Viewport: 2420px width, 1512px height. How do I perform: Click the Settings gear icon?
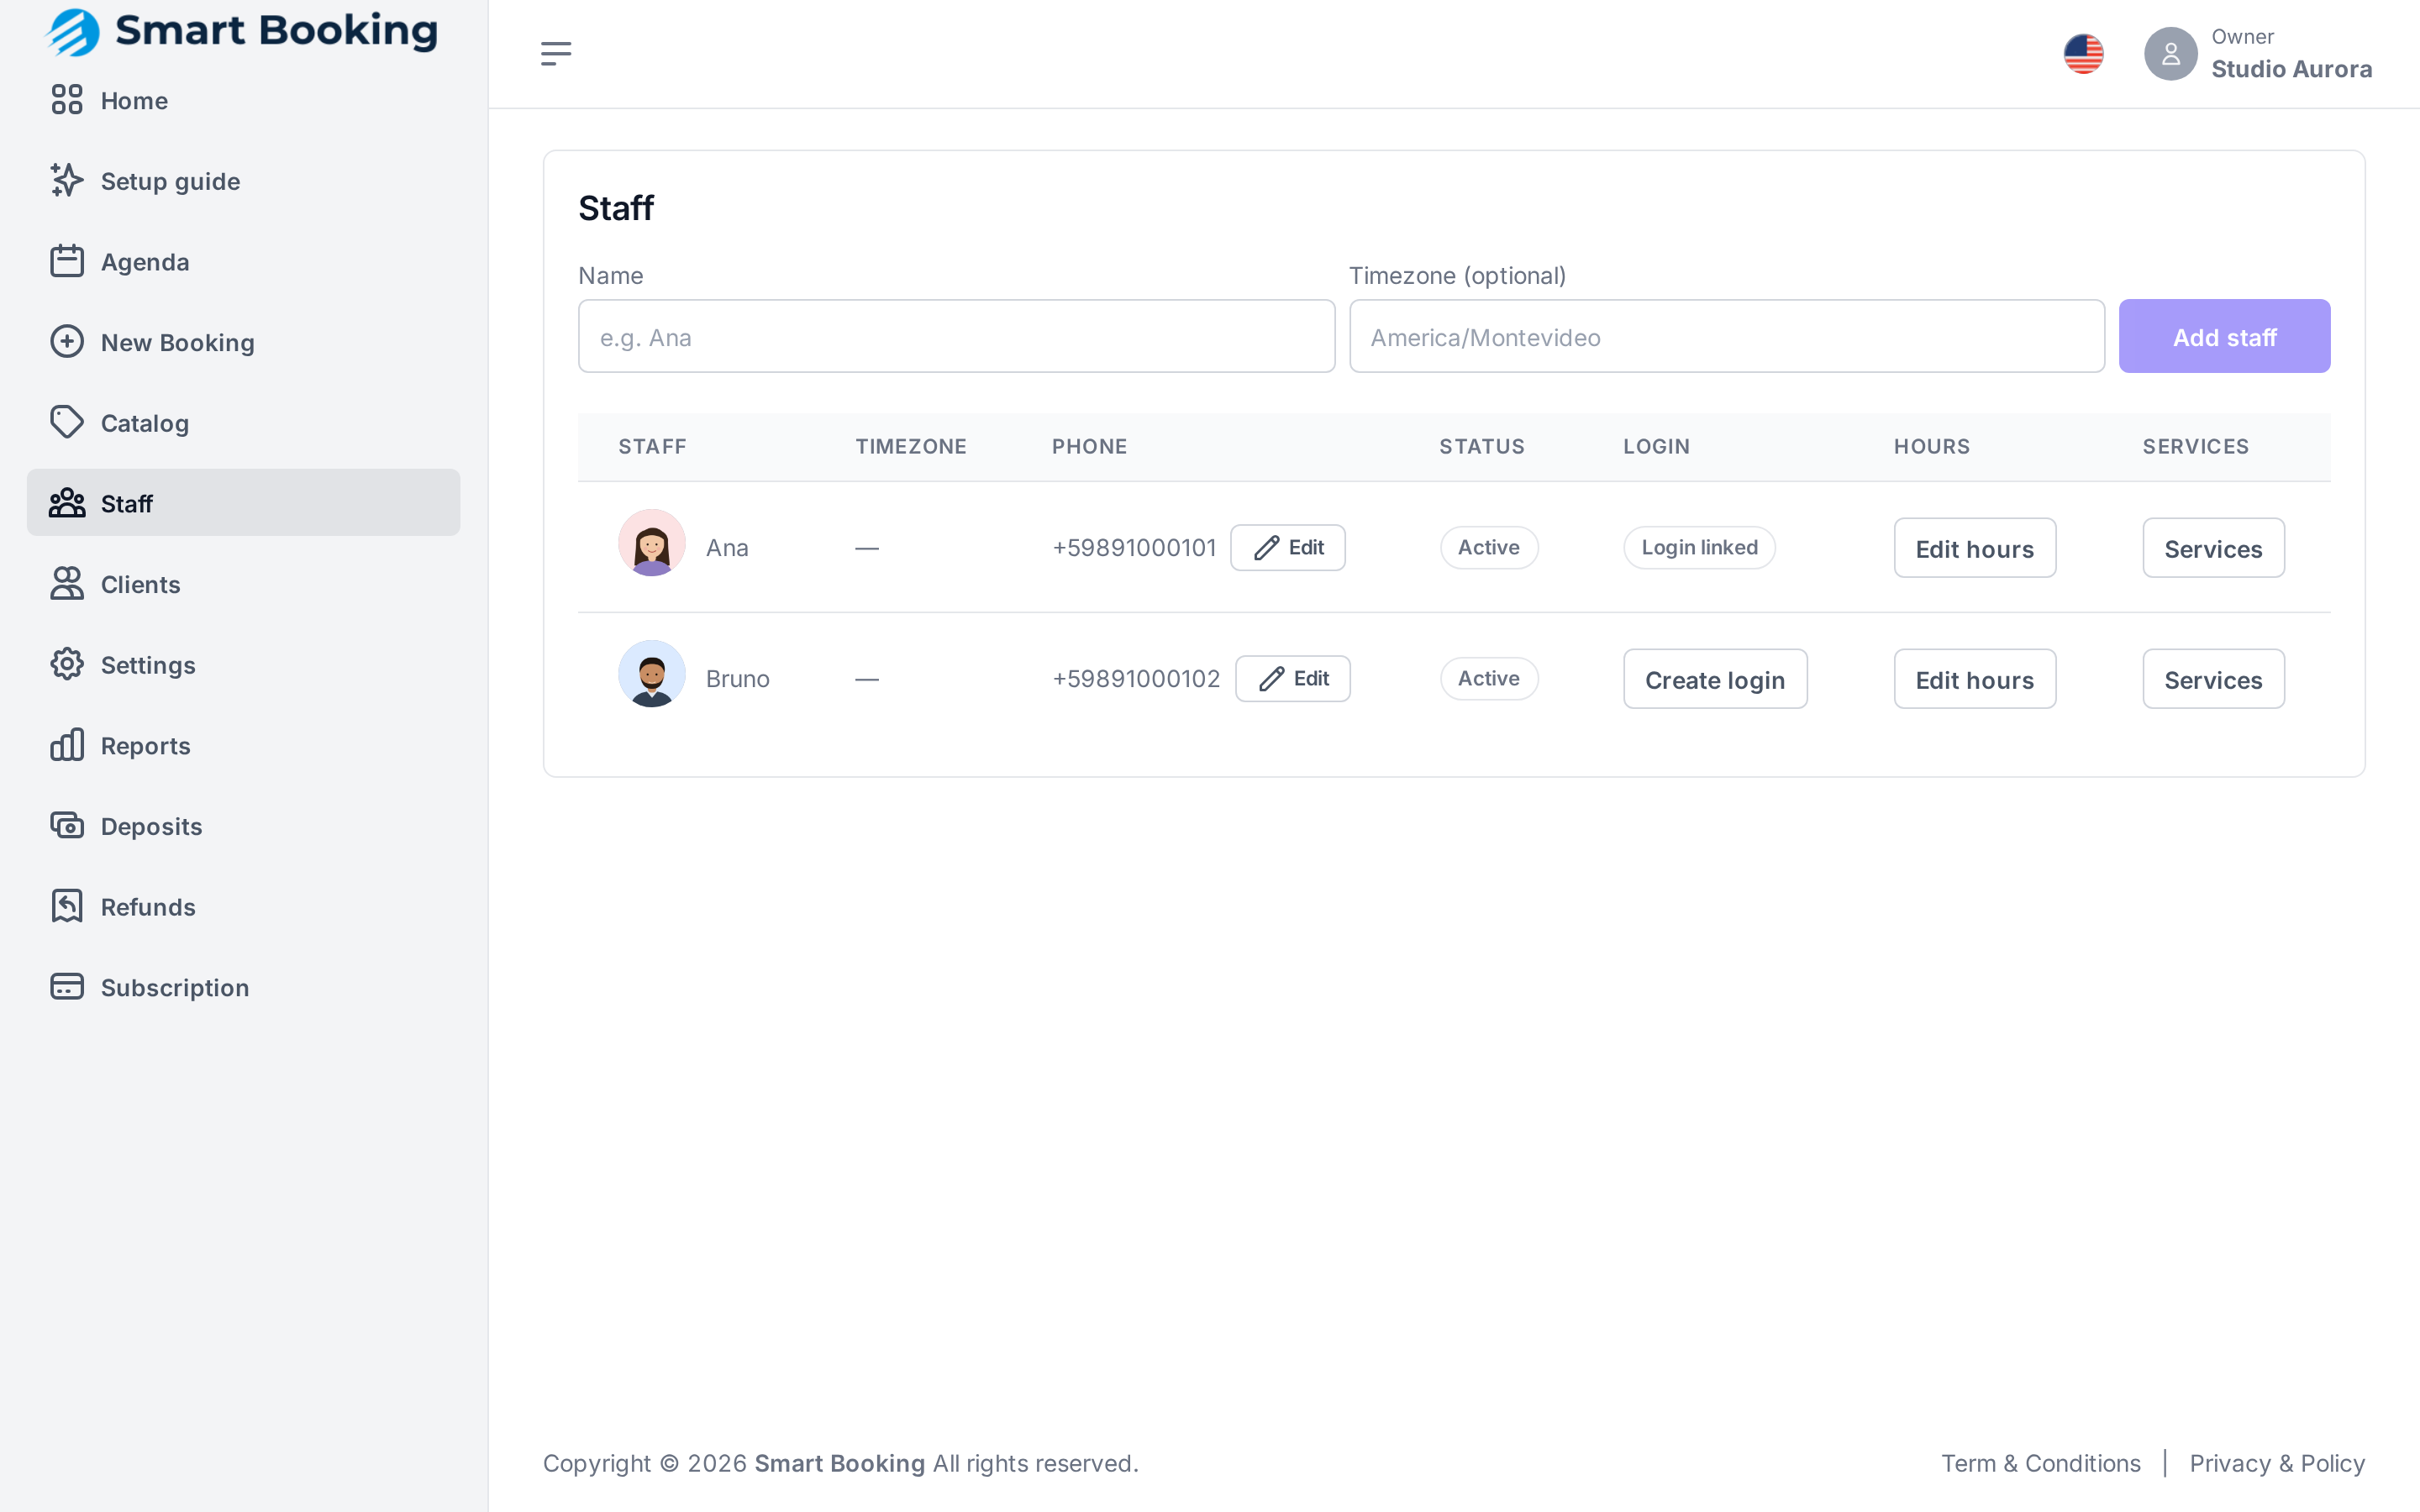pyautogui.click(x=67, y=664)
